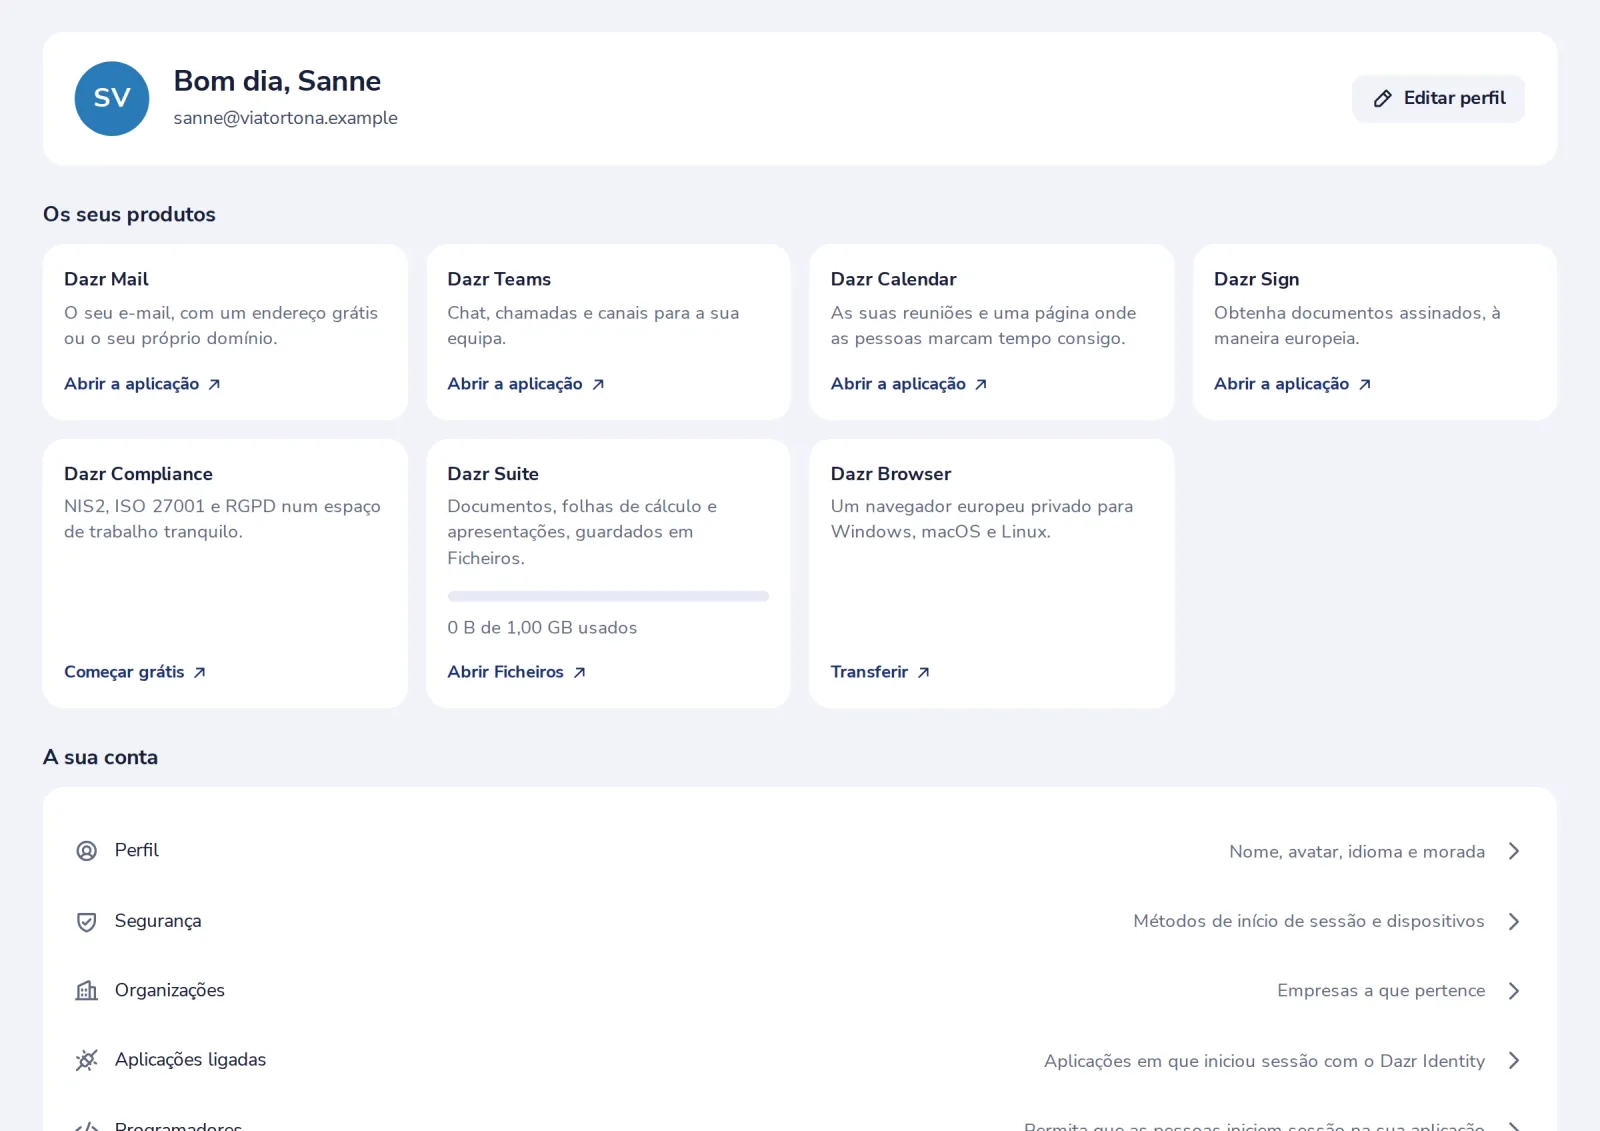Screen dimensions: 1600x1131
Task: Click the pencil icon in Editar perfil
Action: [x=1383, y=98]
